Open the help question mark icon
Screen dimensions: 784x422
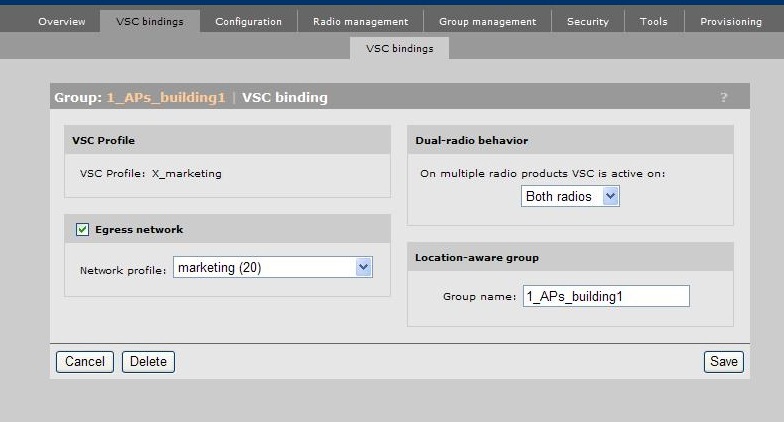pyautogui.click(x=724, y=97)
